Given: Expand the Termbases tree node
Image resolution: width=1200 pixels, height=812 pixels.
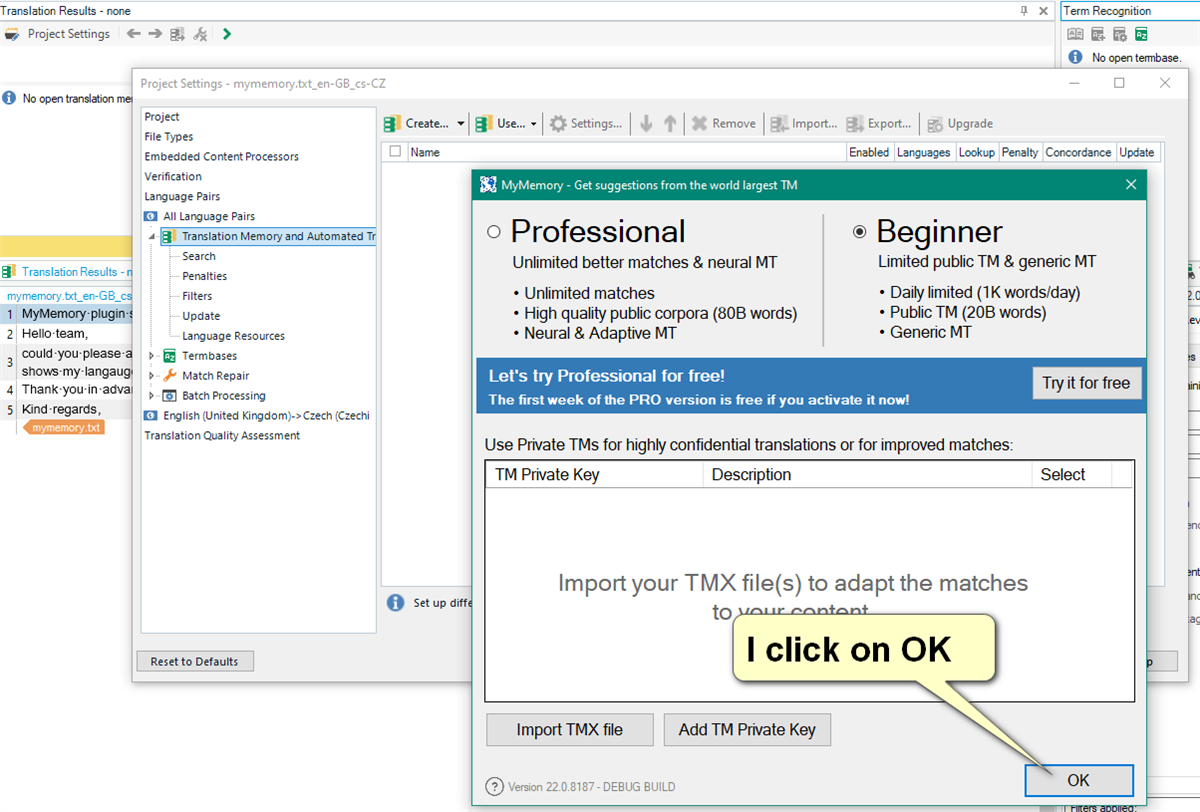Looking at the screenshot, I should pos(152,356).
